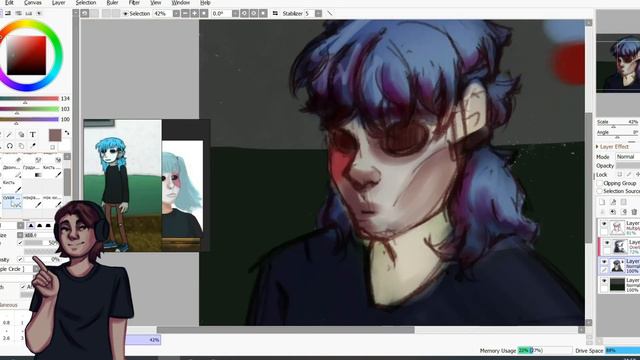This screenshot has width=640, height=360.
Task: Toggle the density pressure checkbox
Action: [x=20, y=259]
